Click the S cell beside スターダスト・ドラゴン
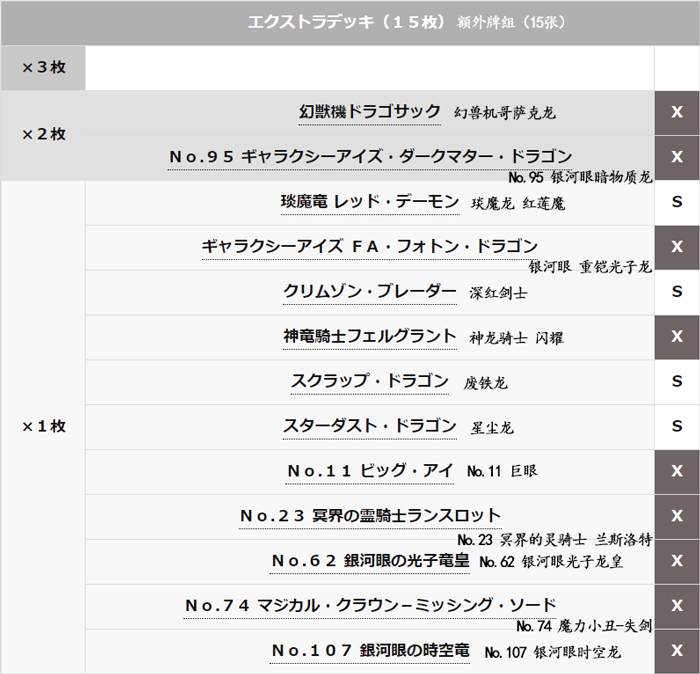Viewport: 700px width, 674px height. click(x=677, y=426)
